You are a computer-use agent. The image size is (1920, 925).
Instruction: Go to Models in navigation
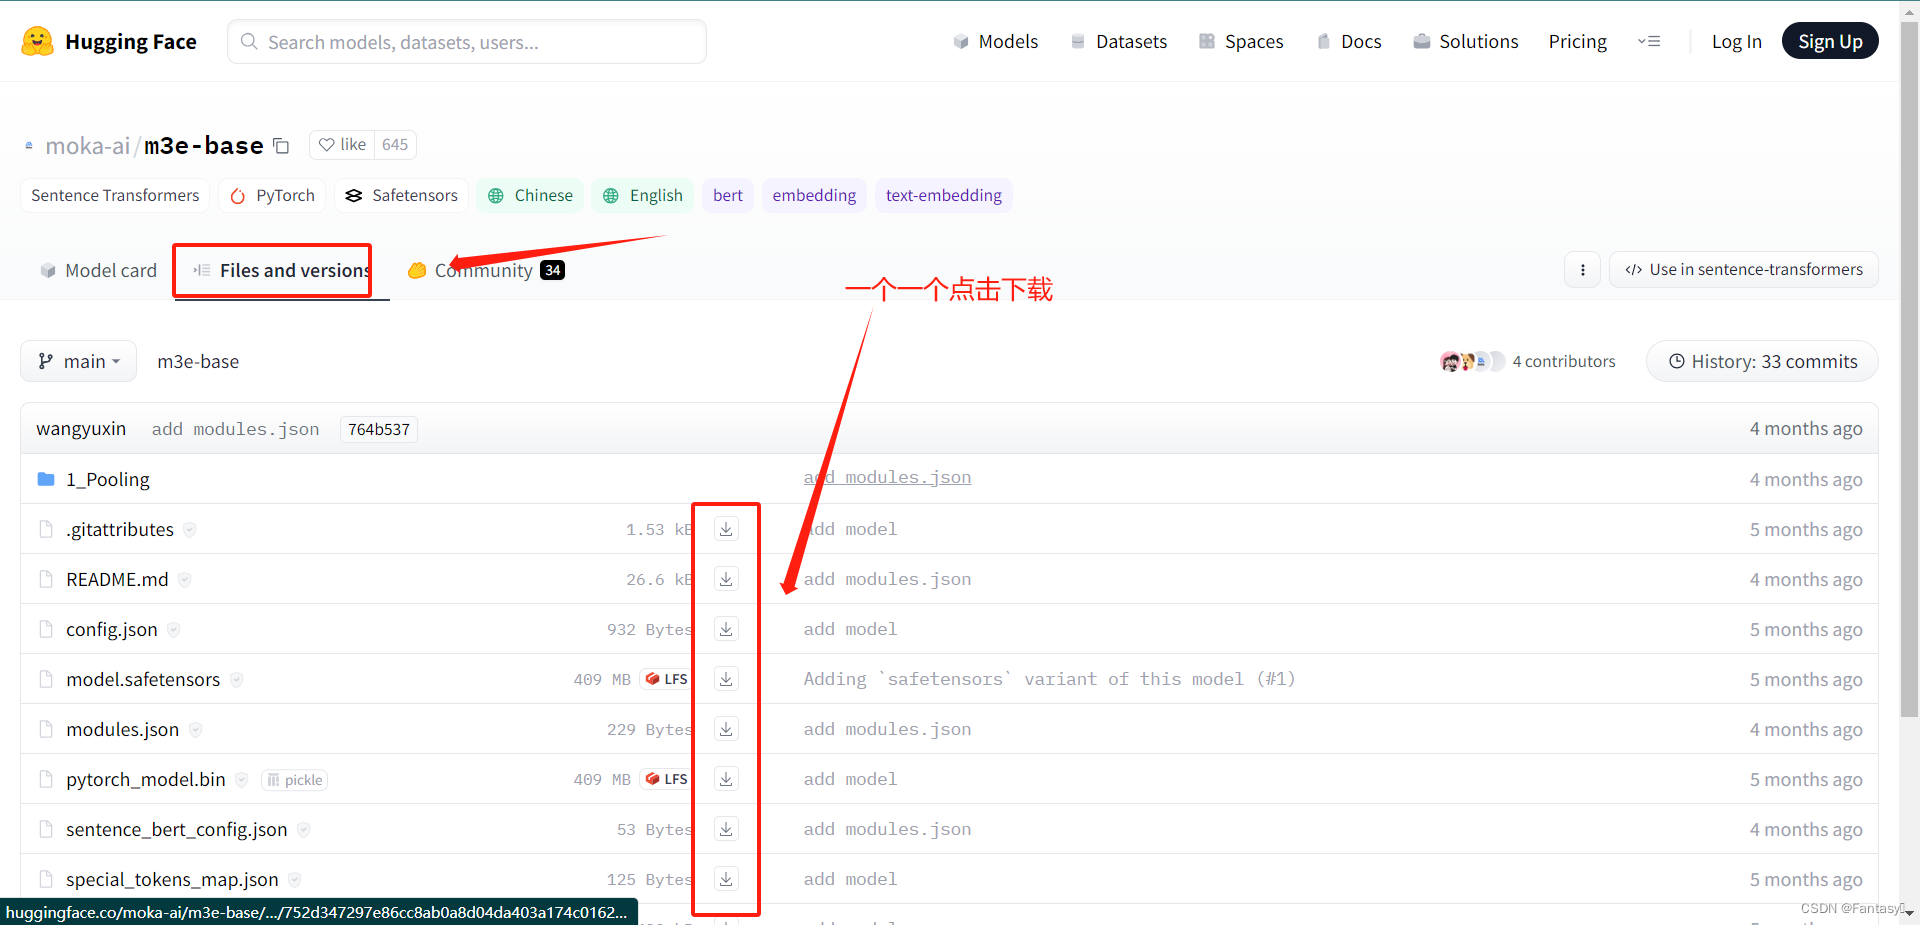point(995,42)
